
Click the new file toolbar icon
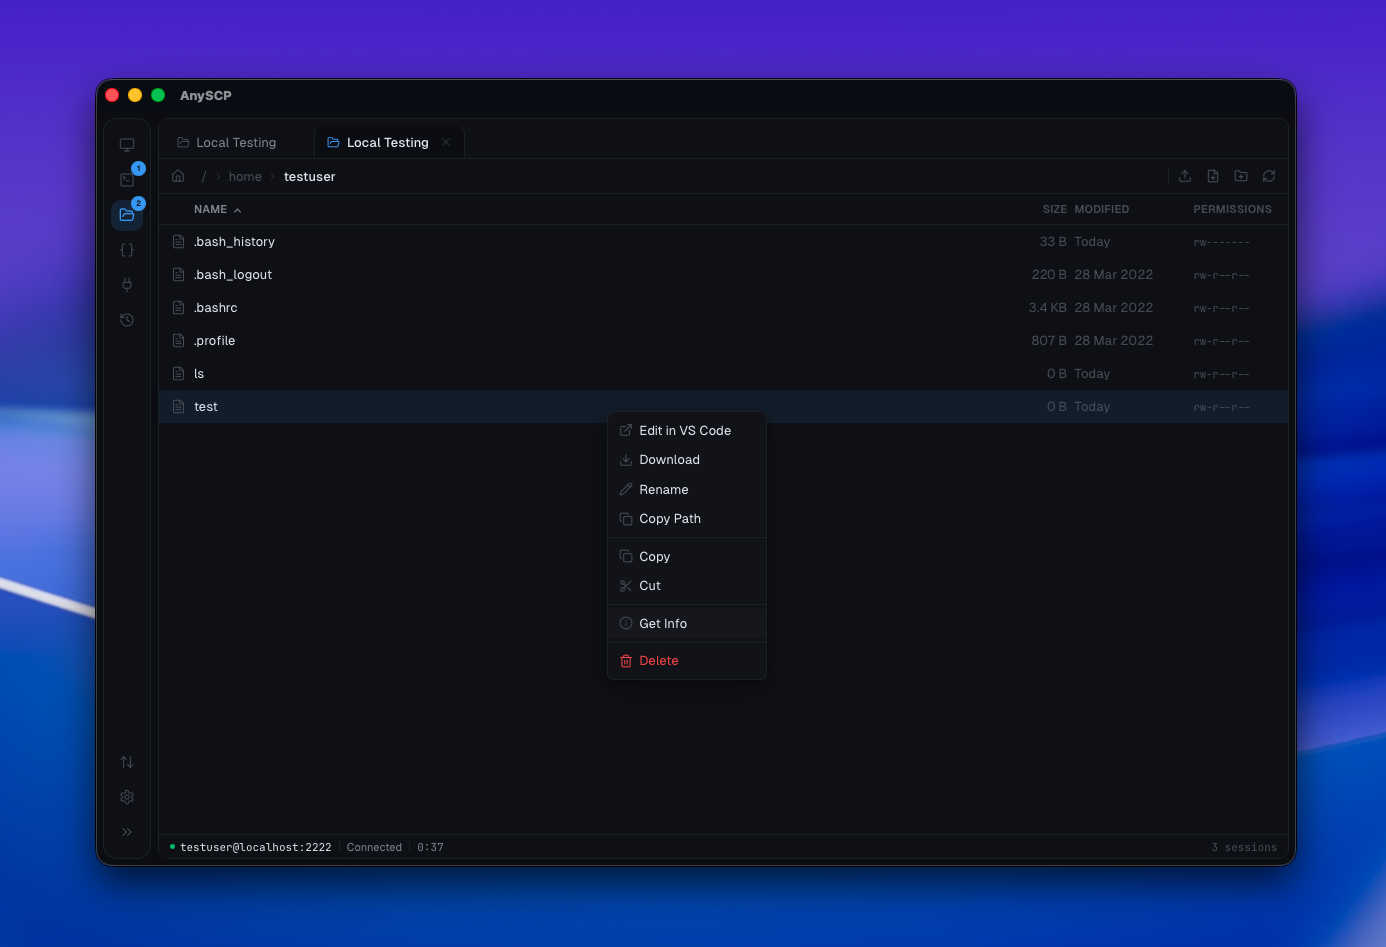pyautogui.click(x=1213, y=176)
